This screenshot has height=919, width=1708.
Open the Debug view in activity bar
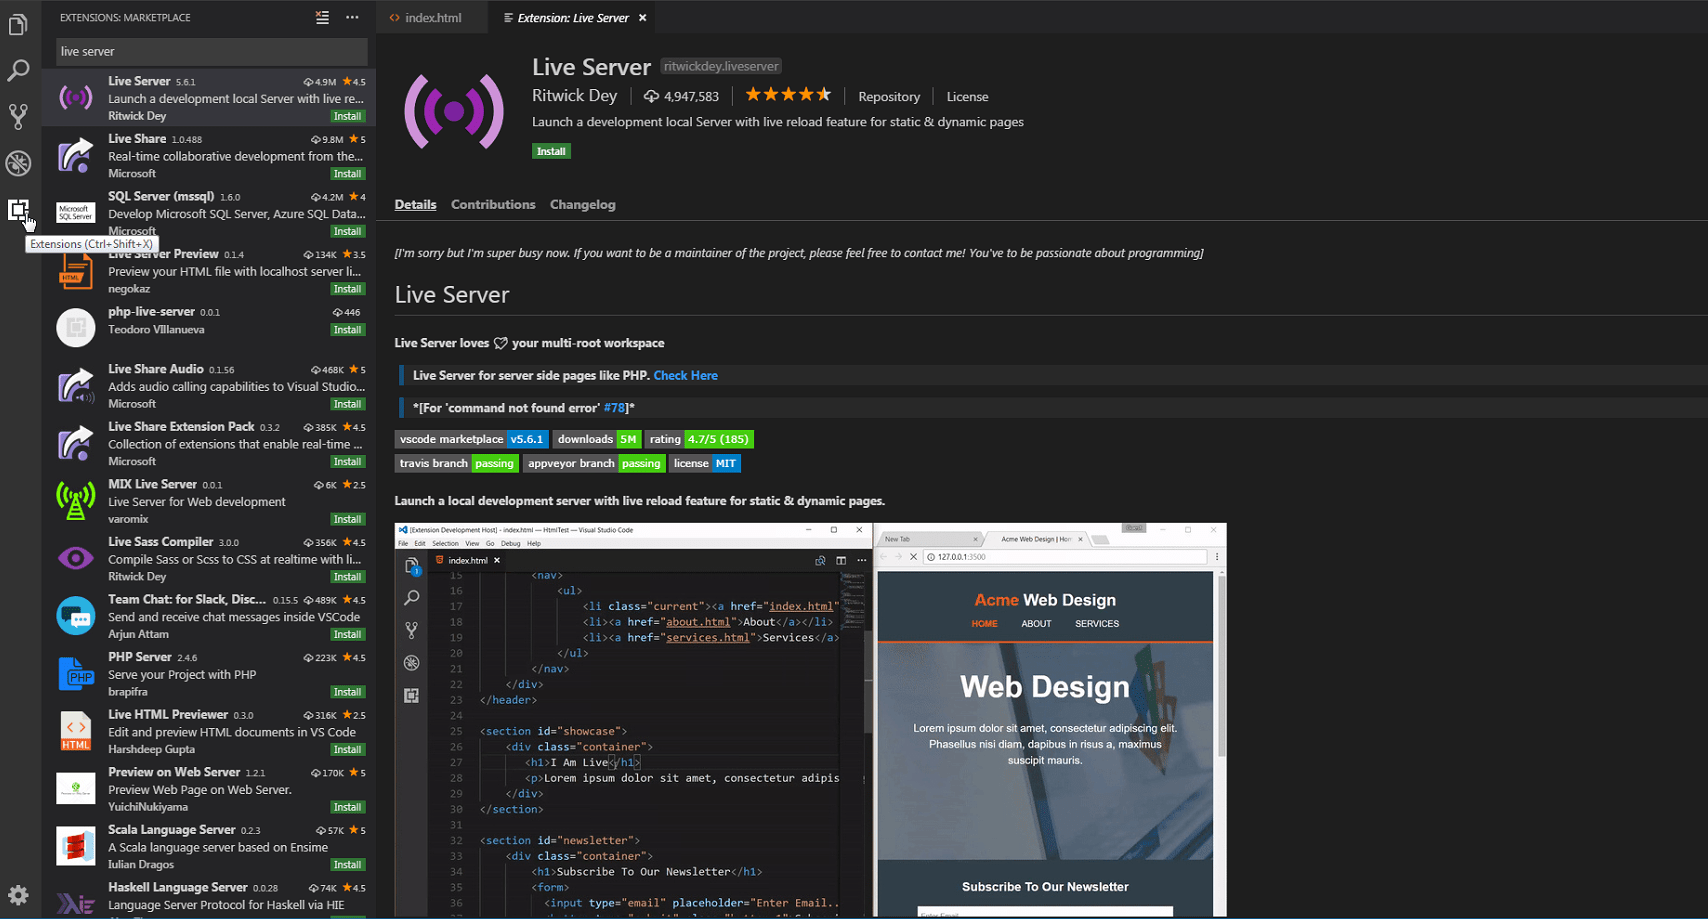18,163
